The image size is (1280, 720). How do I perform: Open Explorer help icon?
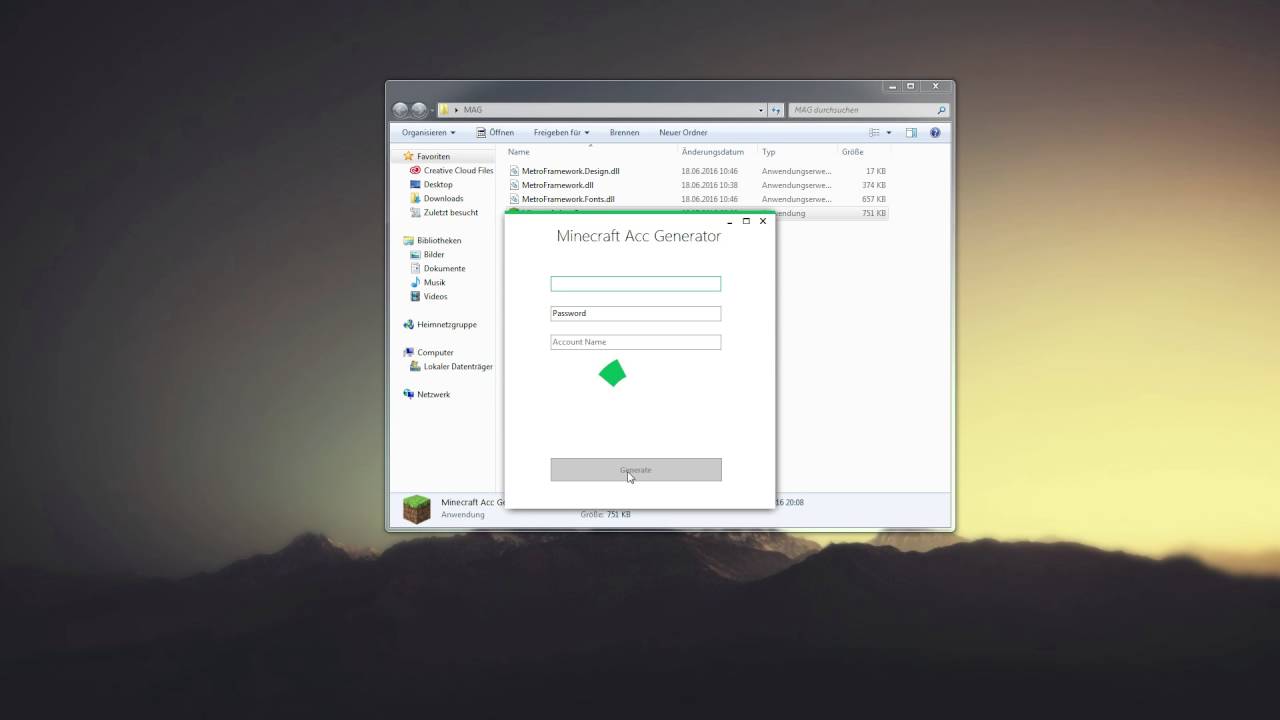point(935,132)
